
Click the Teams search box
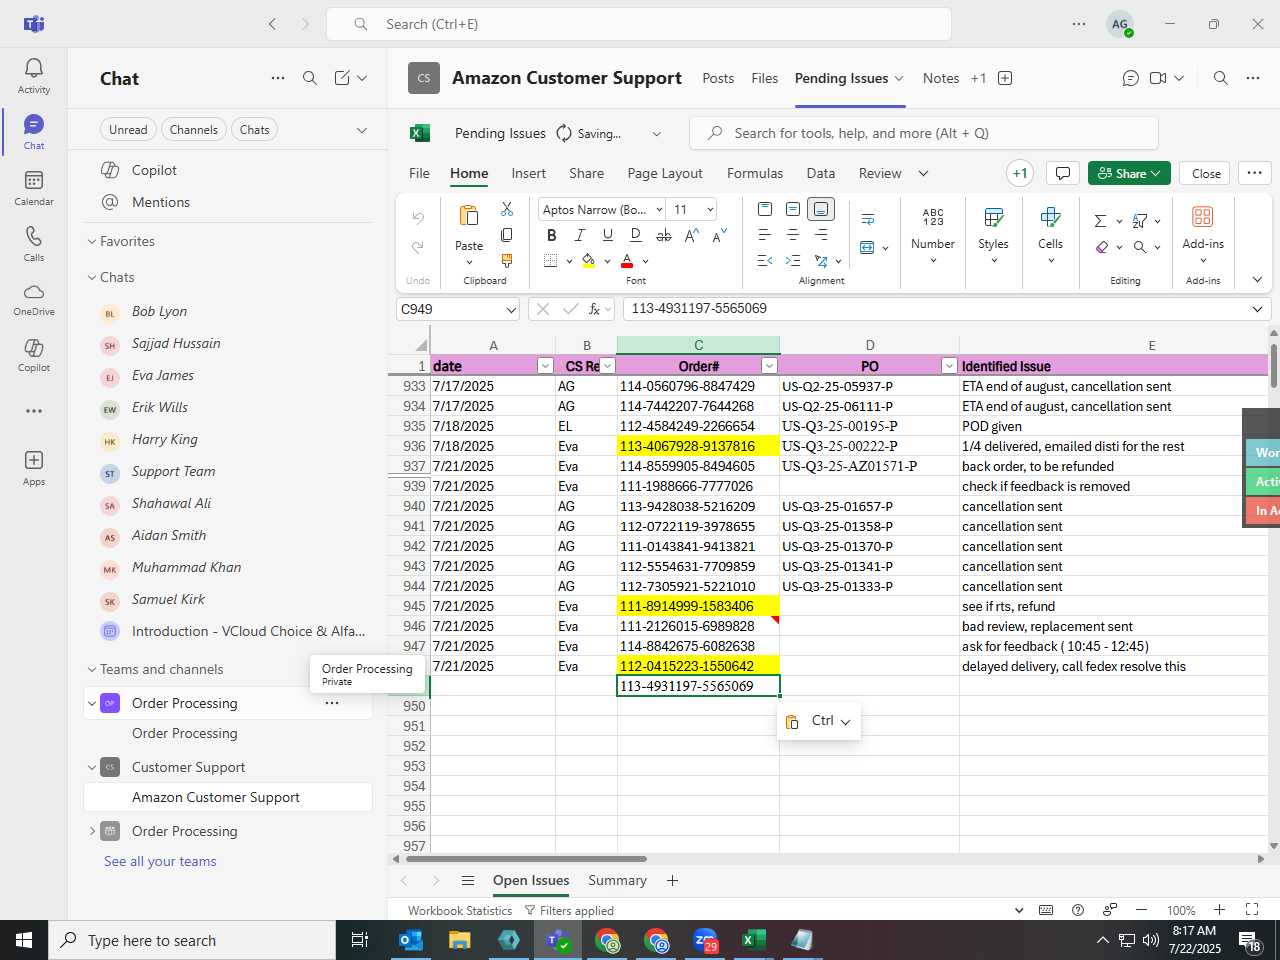(639, 24)
